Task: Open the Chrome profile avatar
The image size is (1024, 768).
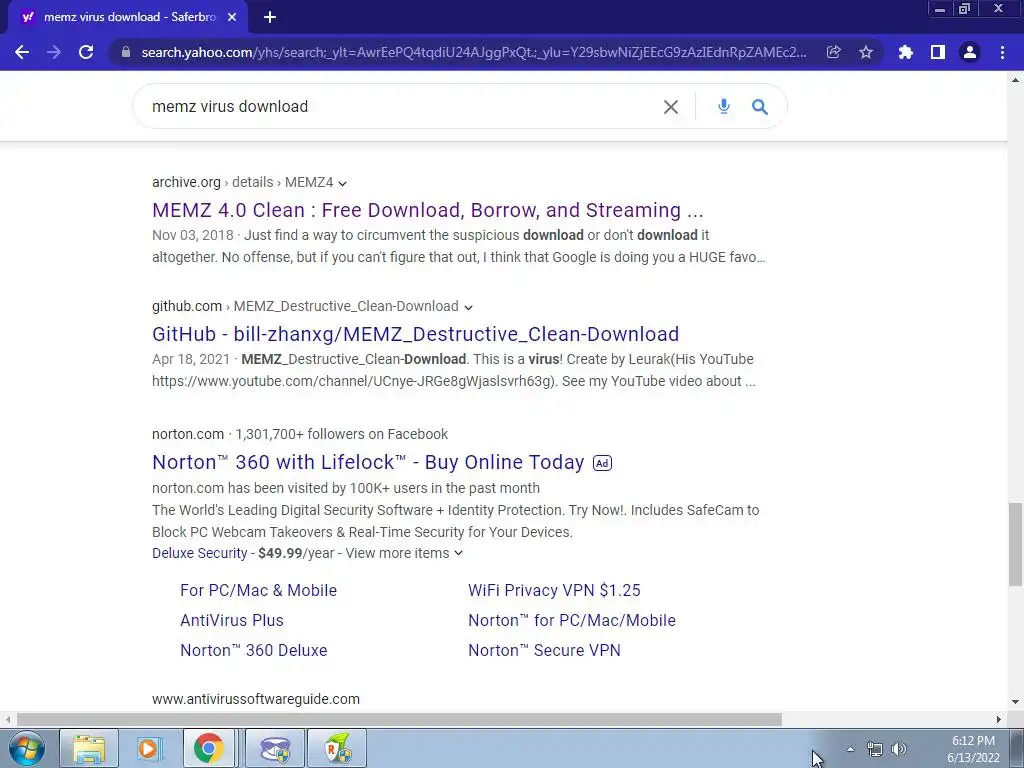Action: click(970, 52)
